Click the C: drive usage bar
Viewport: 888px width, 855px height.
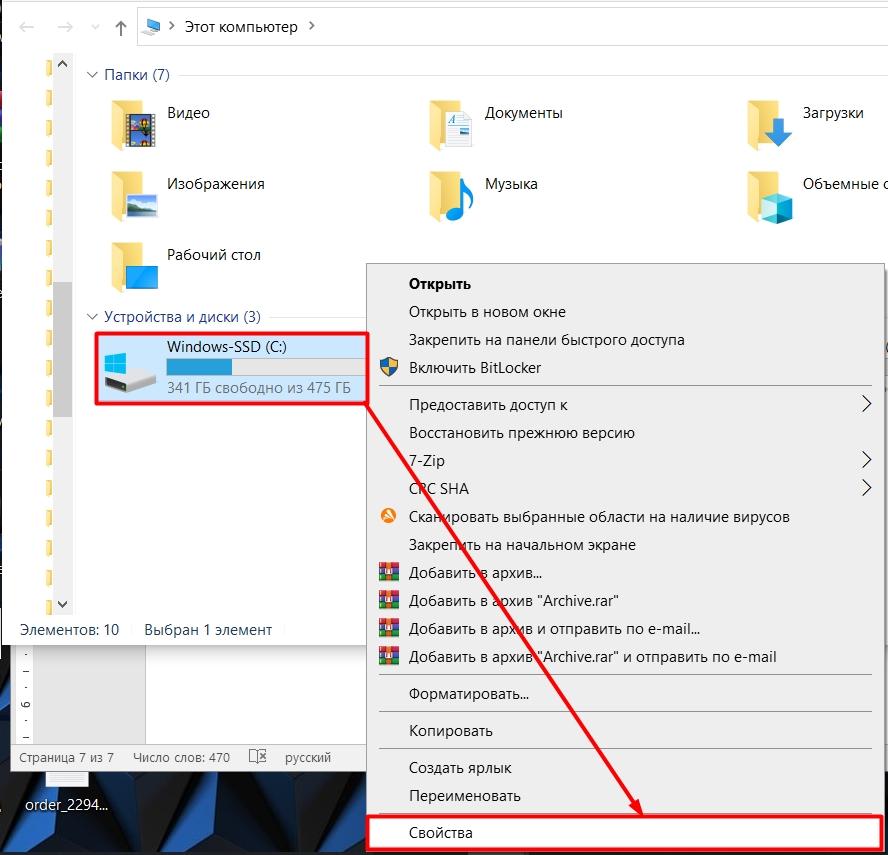click(266, 367)
